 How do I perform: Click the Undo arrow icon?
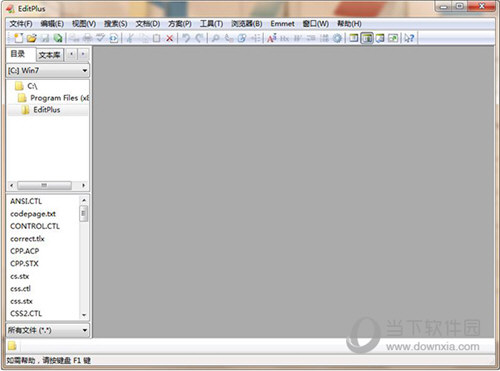[x=186, y=38]
